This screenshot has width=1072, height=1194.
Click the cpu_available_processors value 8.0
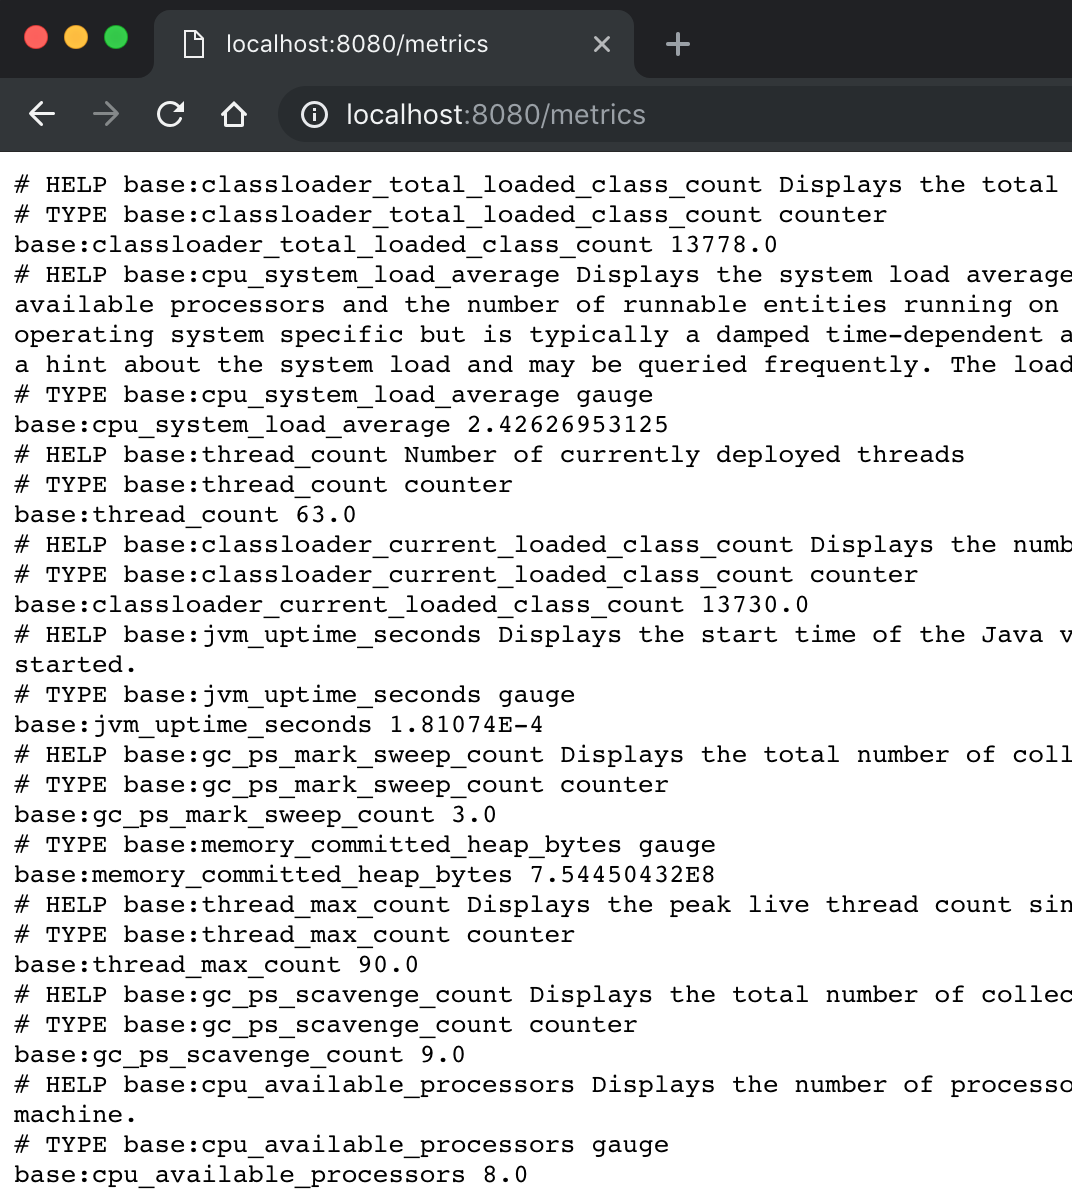tap(505, 1175)
